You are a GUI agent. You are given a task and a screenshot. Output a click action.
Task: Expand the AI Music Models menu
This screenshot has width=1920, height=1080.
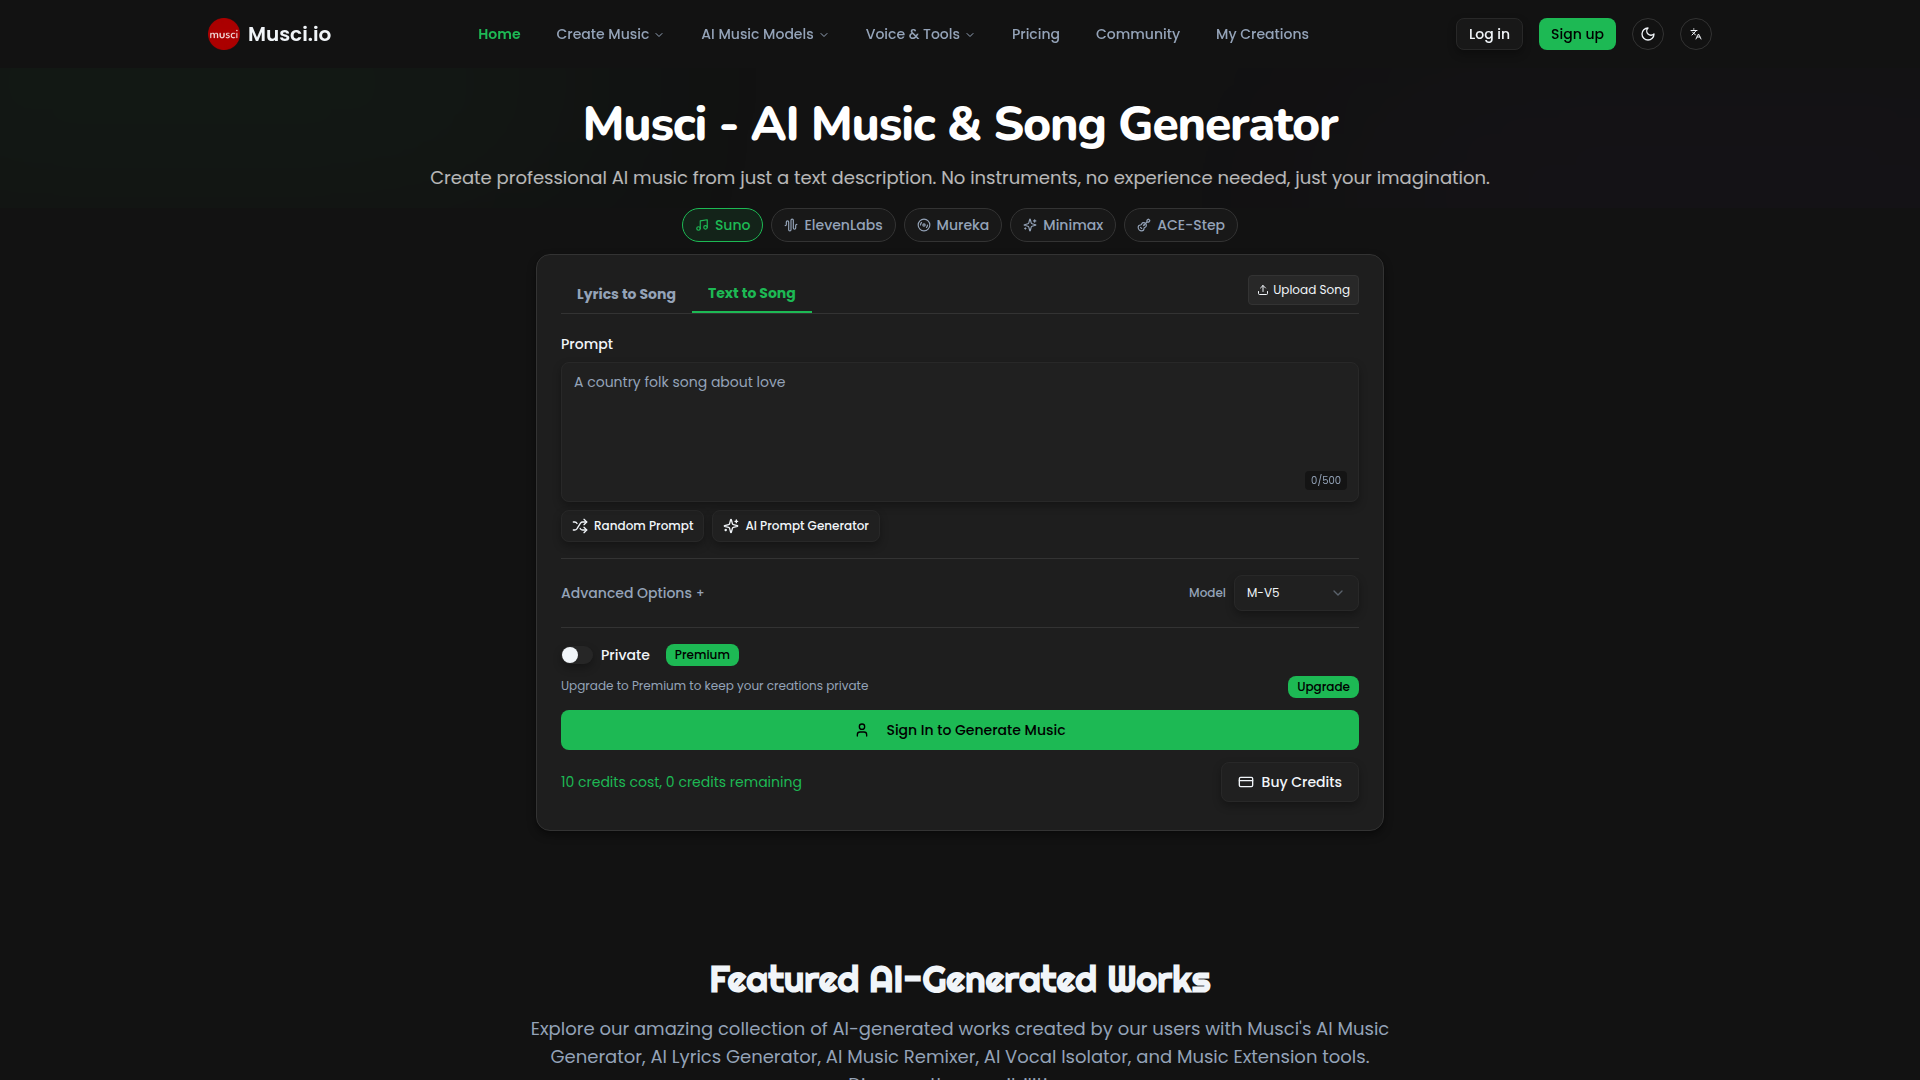pos(764,34)
